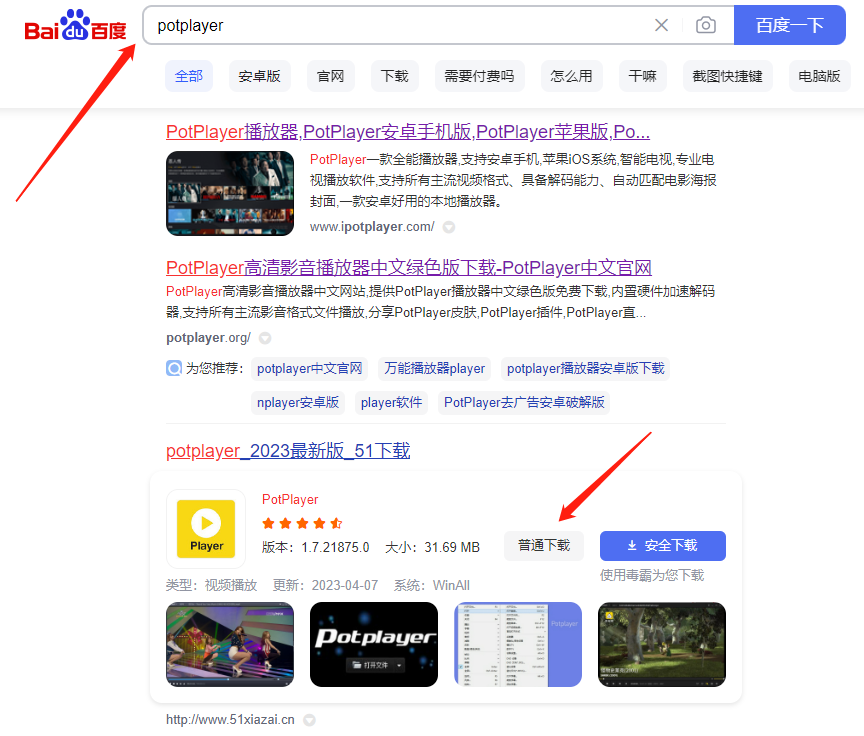This screenshot has width=864, height=736.
Task: Click the 普通下载 button
Action: coord(543,545)
